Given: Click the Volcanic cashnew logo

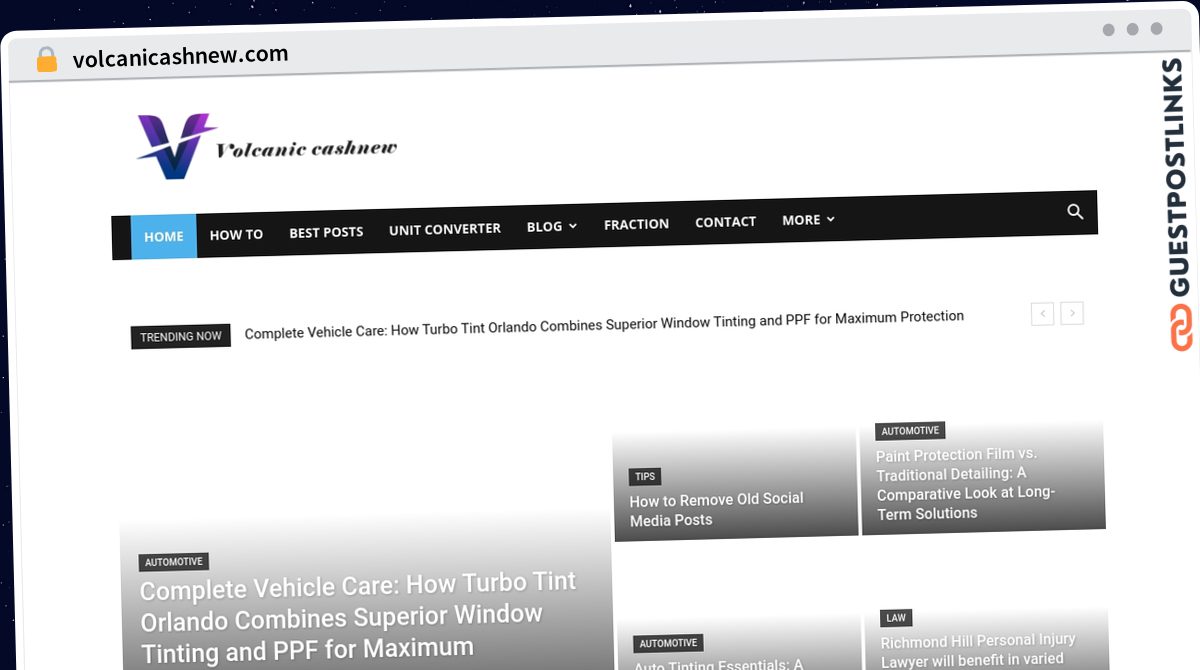Looking at the screenshot, I should [267, 147].
